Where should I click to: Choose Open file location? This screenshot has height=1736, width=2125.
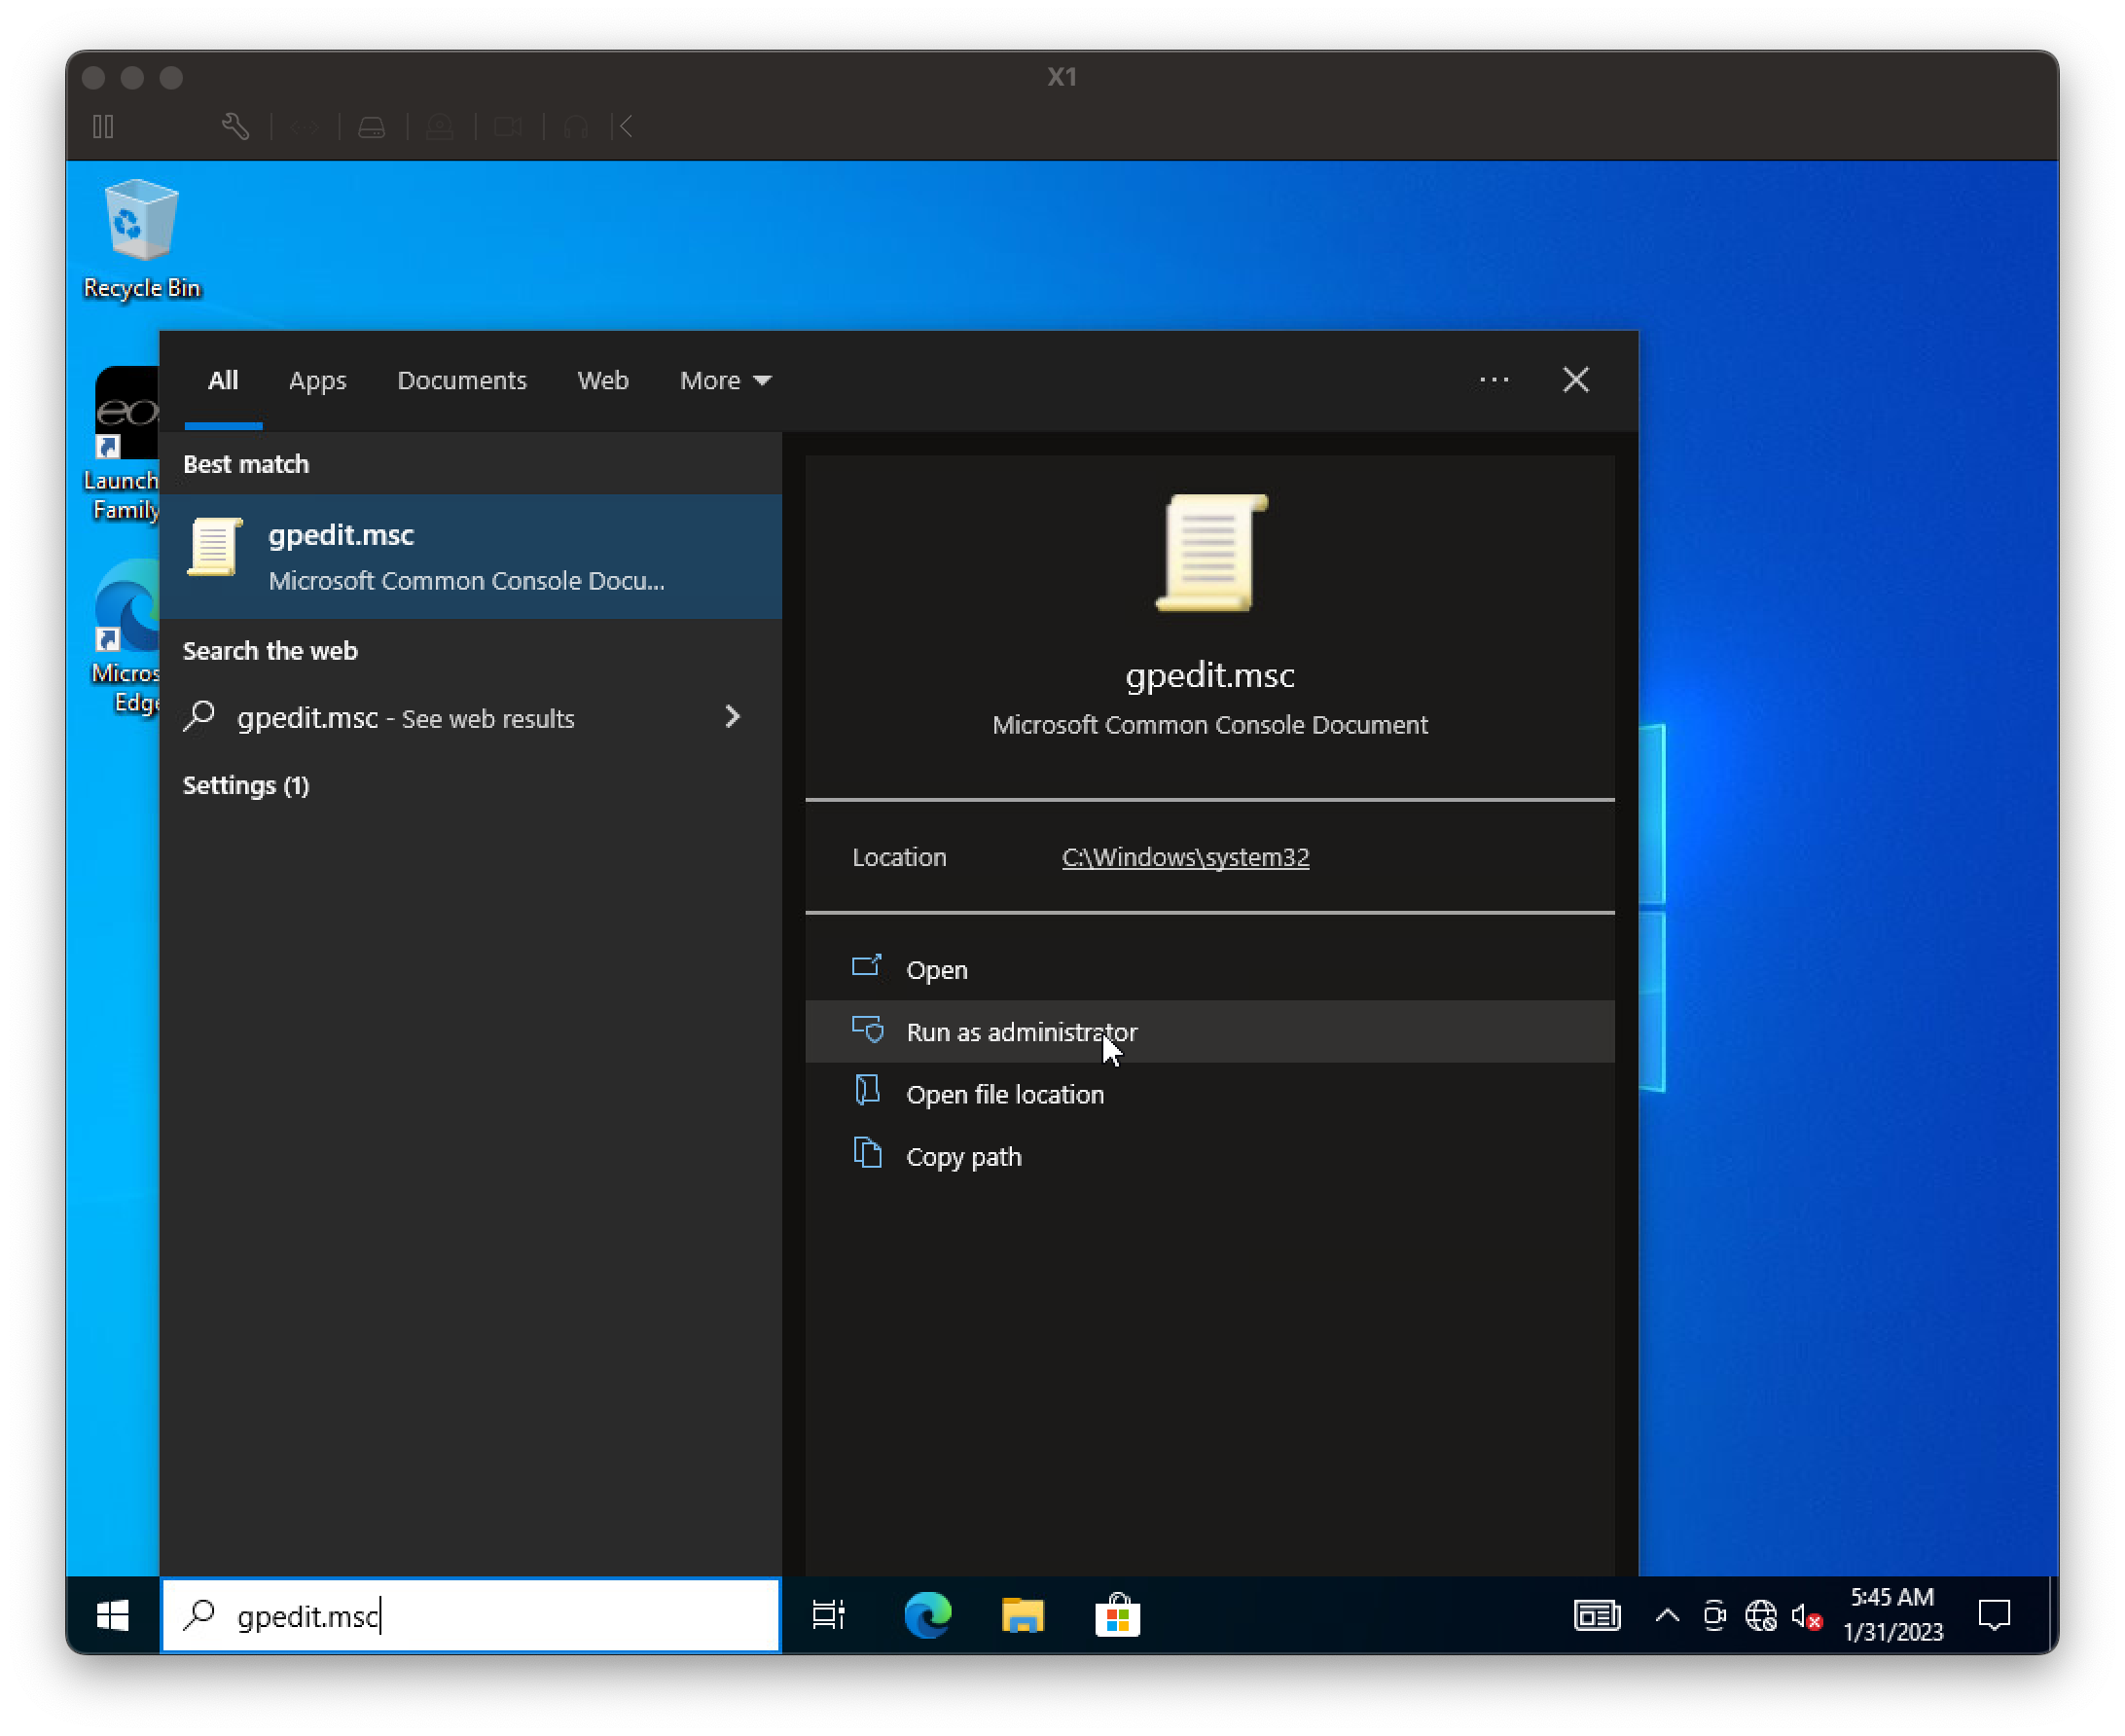pos(1209,1094)
